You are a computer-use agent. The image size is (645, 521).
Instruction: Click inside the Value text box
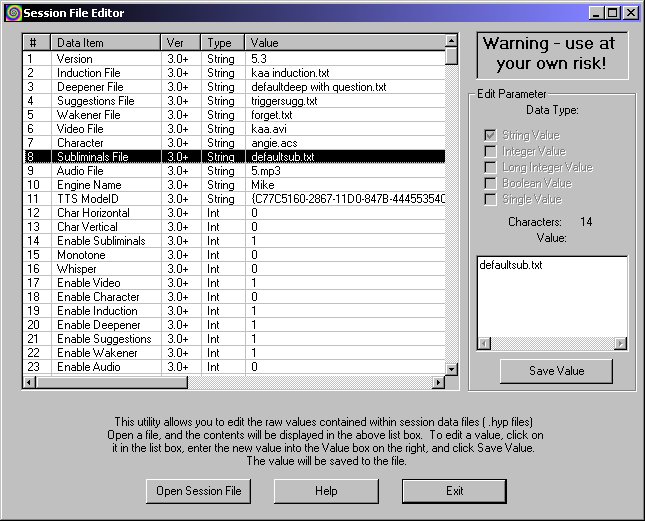pos(552,300)
